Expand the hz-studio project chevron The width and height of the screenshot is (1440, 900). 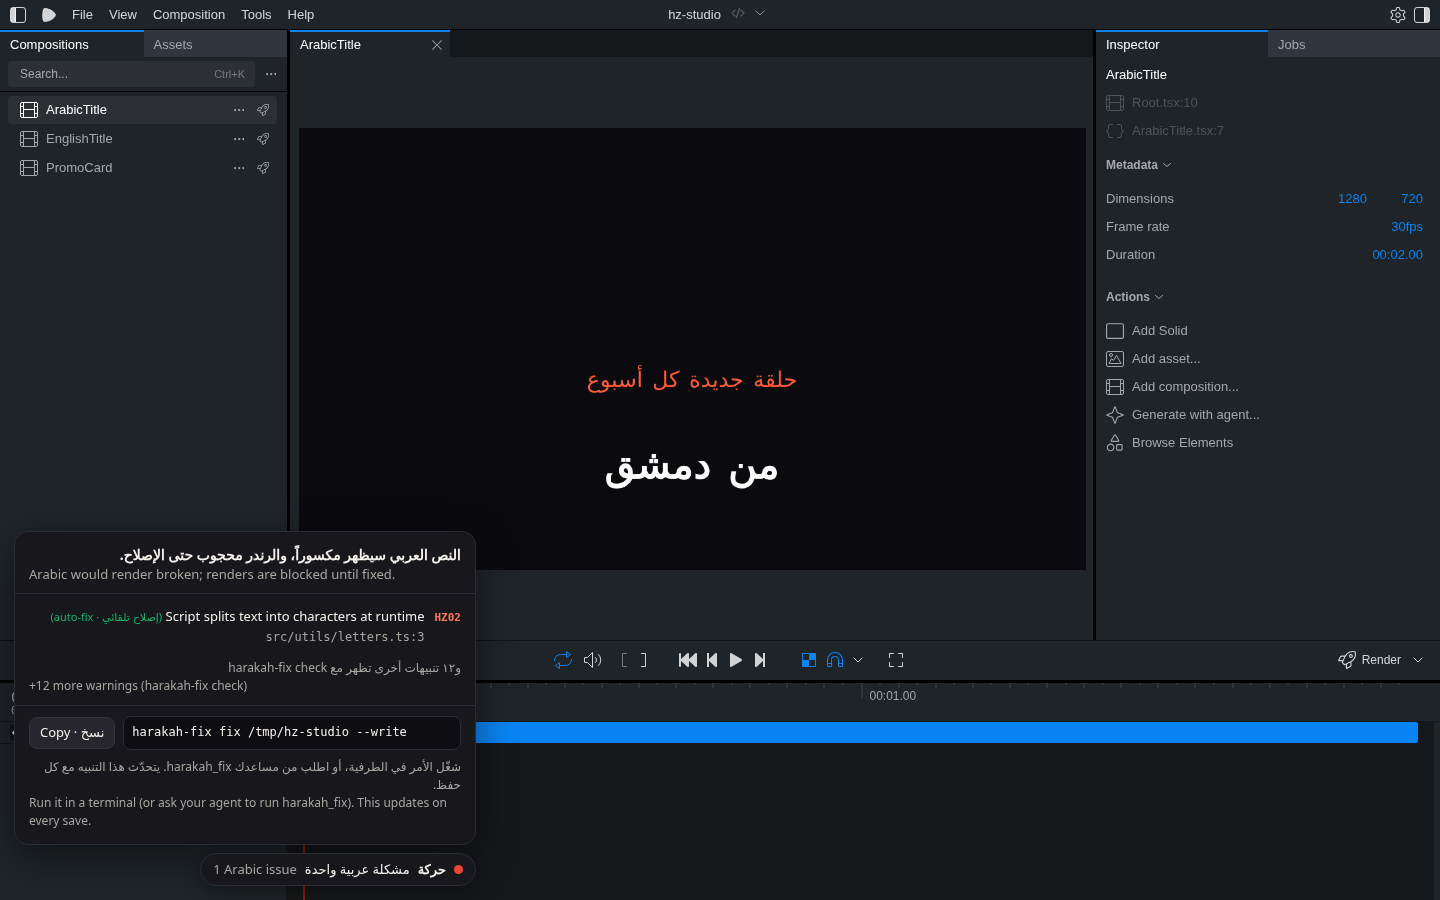tap(760, 14)
